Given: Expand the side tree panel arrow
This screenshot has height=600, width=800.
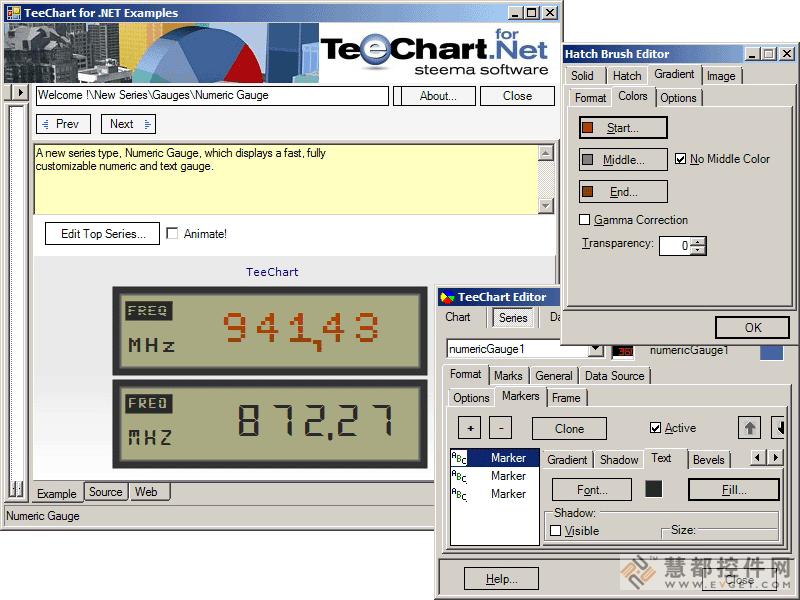Looking at the screenshot, I should [x=20, y=93].
